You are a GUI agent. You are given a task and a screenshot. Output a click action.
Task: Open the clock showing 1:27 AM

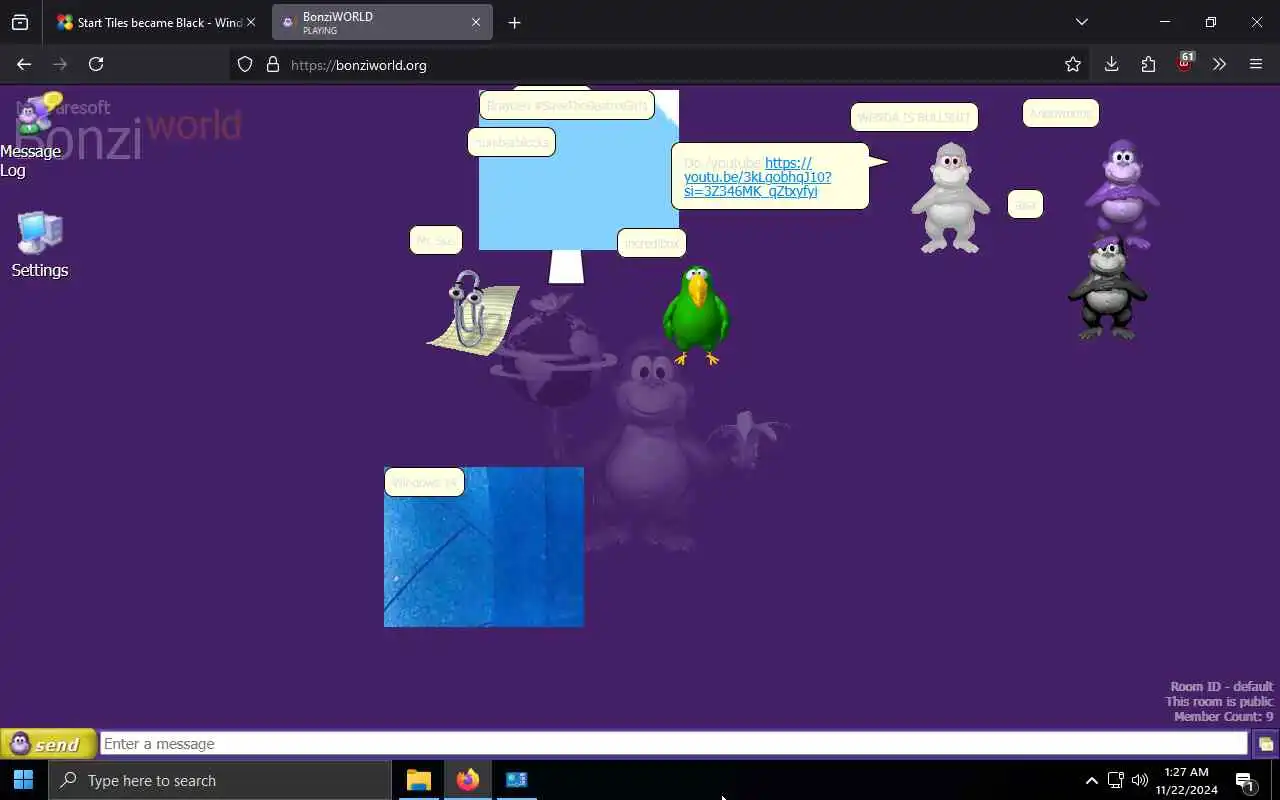pyautogui.click(x=1186, y=780)
